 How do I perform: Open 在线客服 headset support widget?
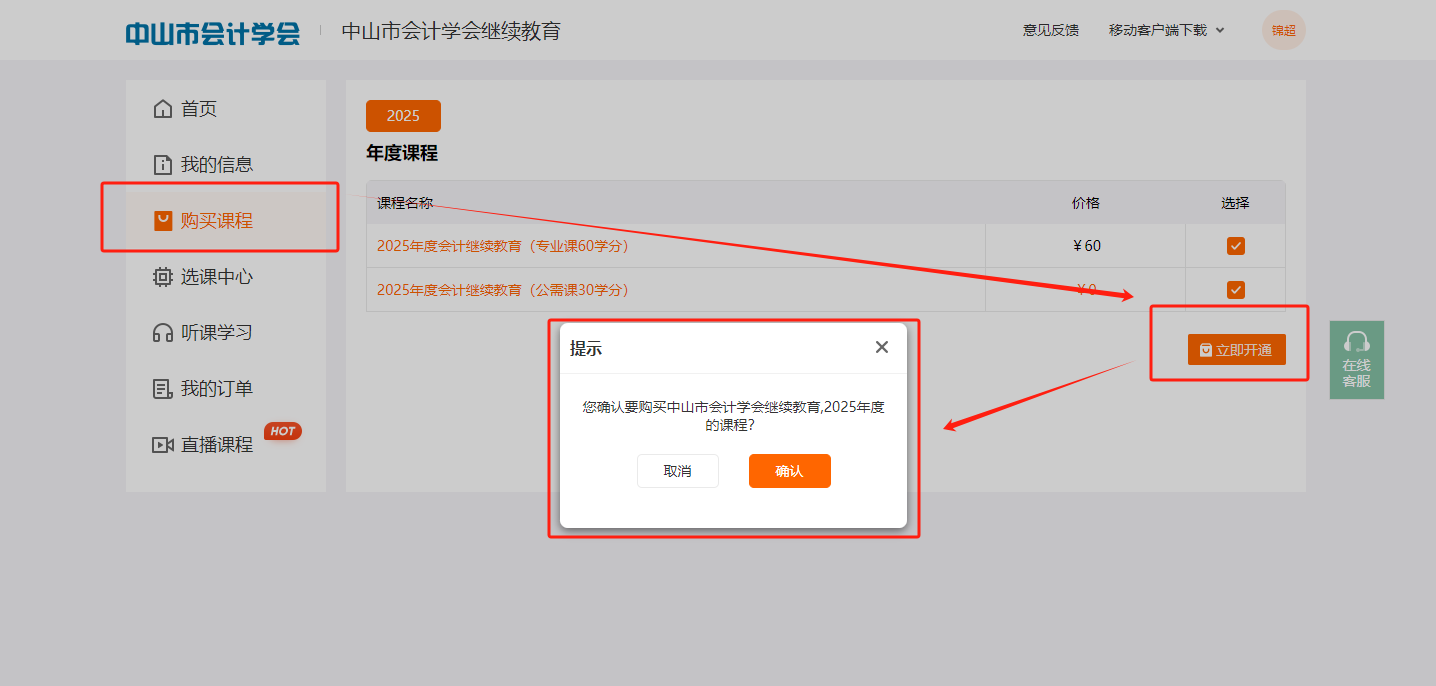click(1356, 359)
